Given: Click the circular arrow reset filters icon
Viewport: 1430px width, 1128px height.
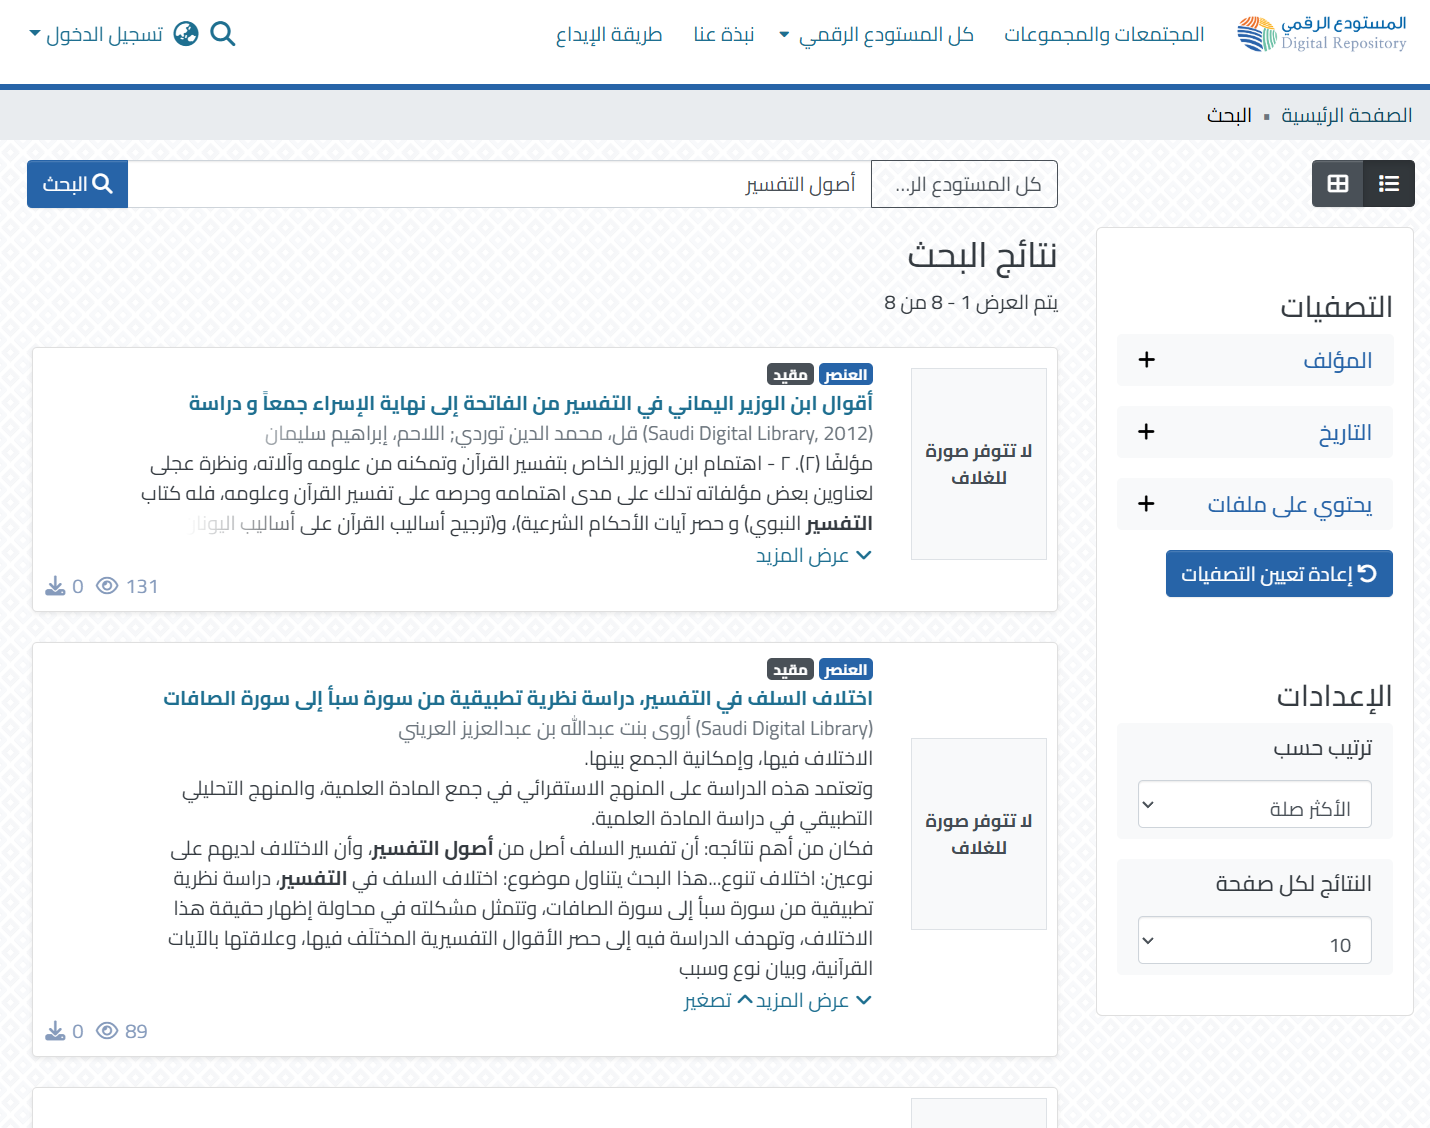Looking at the screenshot, I should (x=1367, y=573).
